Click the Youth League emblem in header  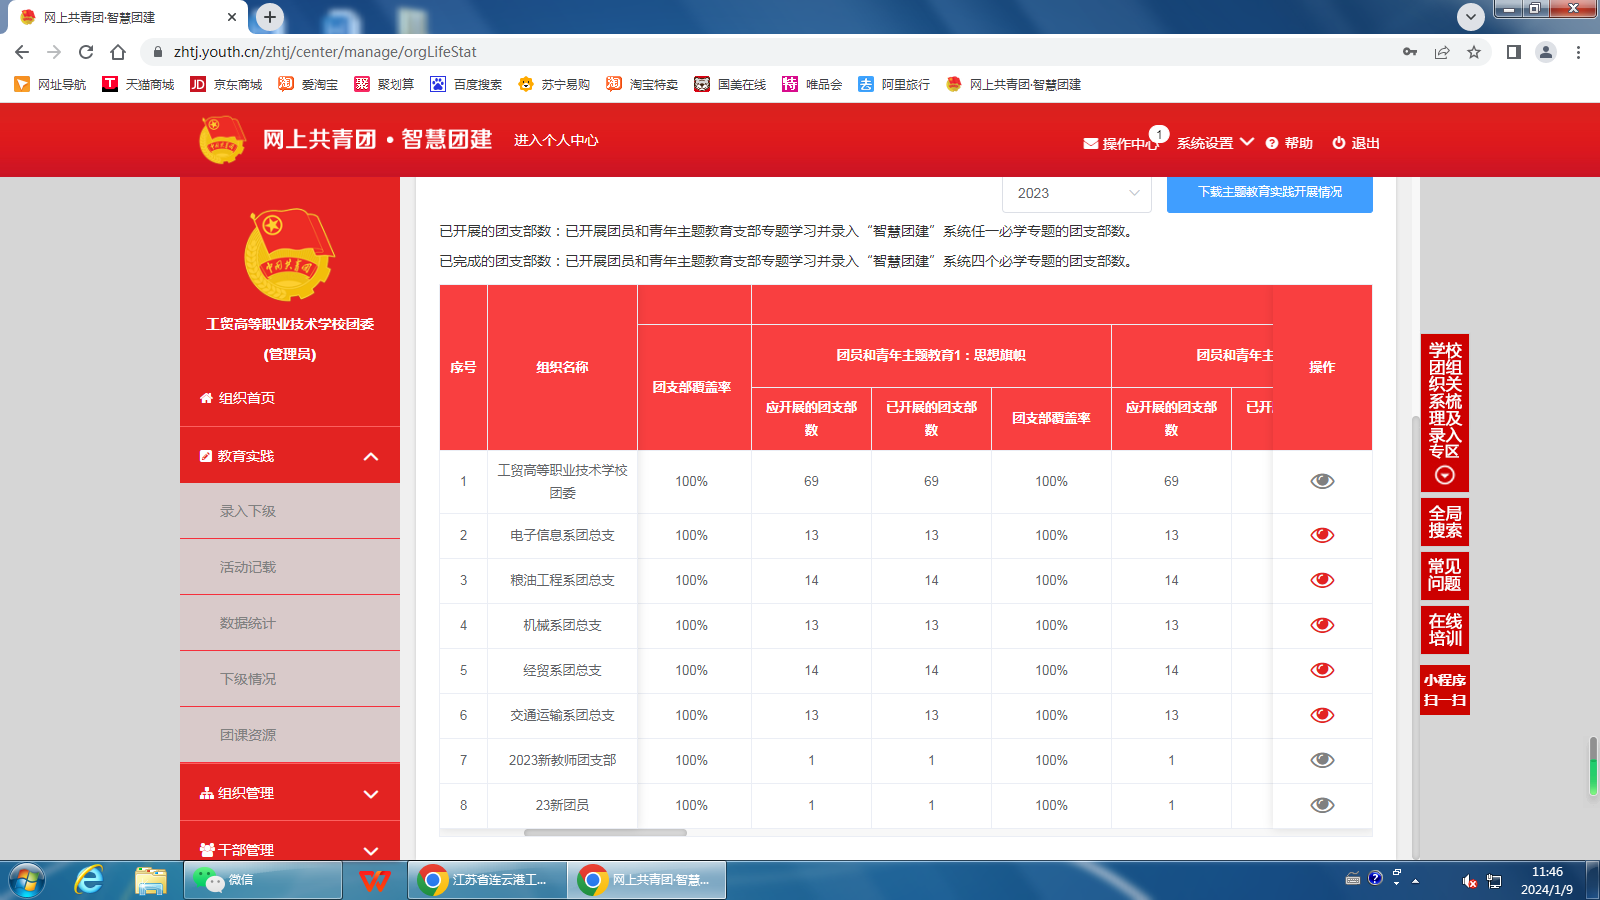pyautogui.click(x=222, y=140)
